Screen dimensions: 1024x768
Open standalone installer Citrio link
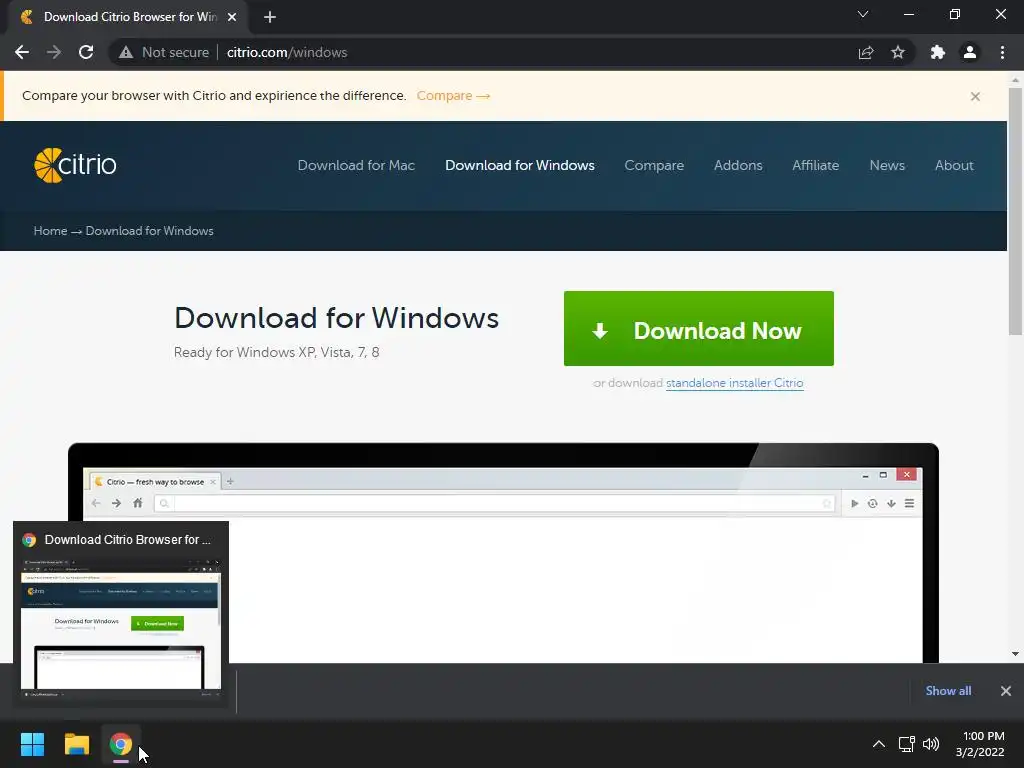pos(735,383)
